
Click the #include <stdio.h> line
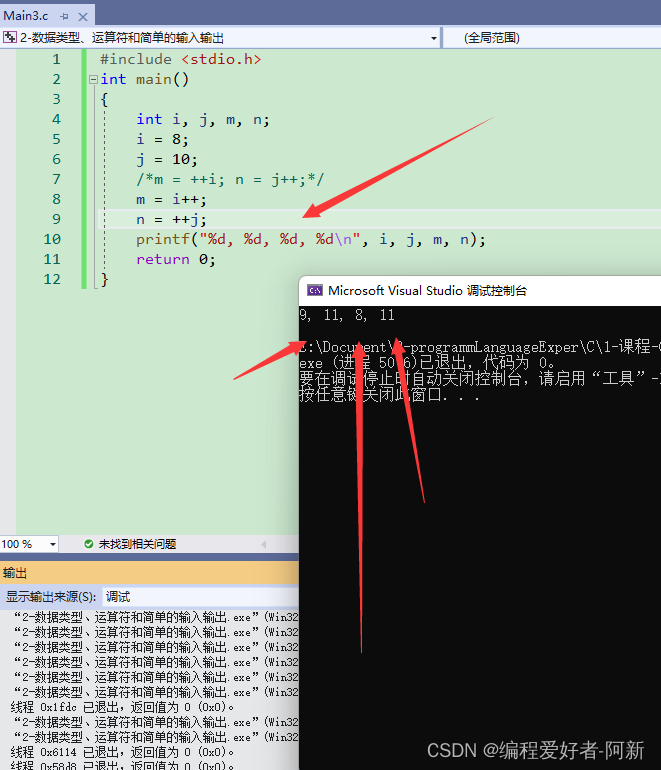point(180,59)
